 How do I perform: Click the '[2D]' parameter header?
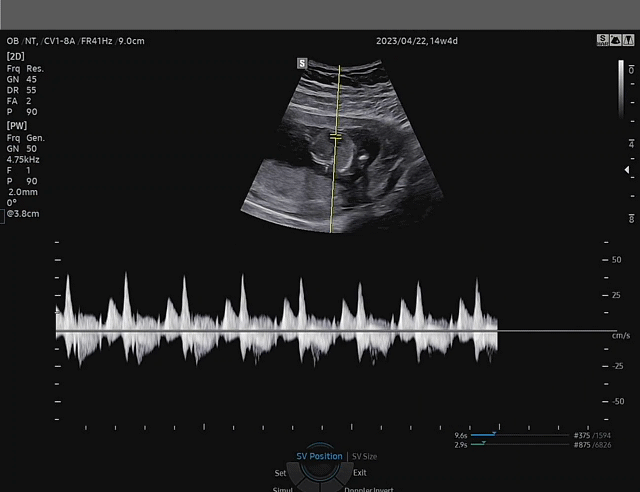(16, 56)
